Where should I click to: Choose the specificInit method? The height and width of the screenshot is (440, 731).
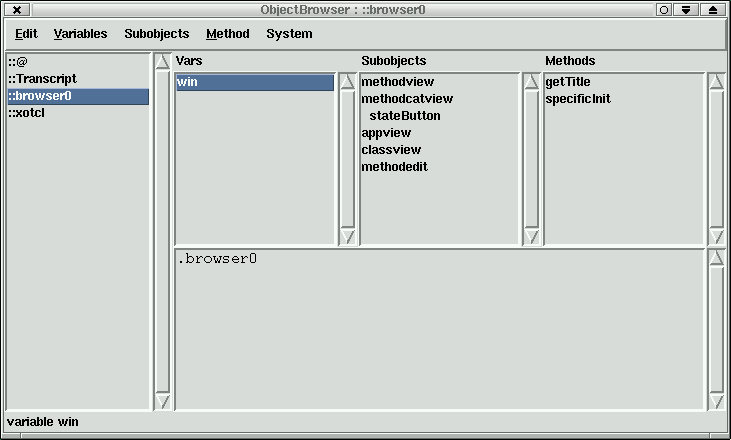pos(578,99)
